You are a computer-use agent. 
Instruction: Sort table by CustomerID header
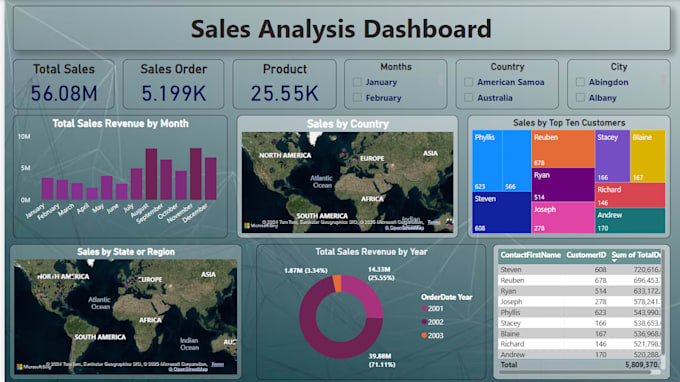pyautogui.click(x=586, y=255)
